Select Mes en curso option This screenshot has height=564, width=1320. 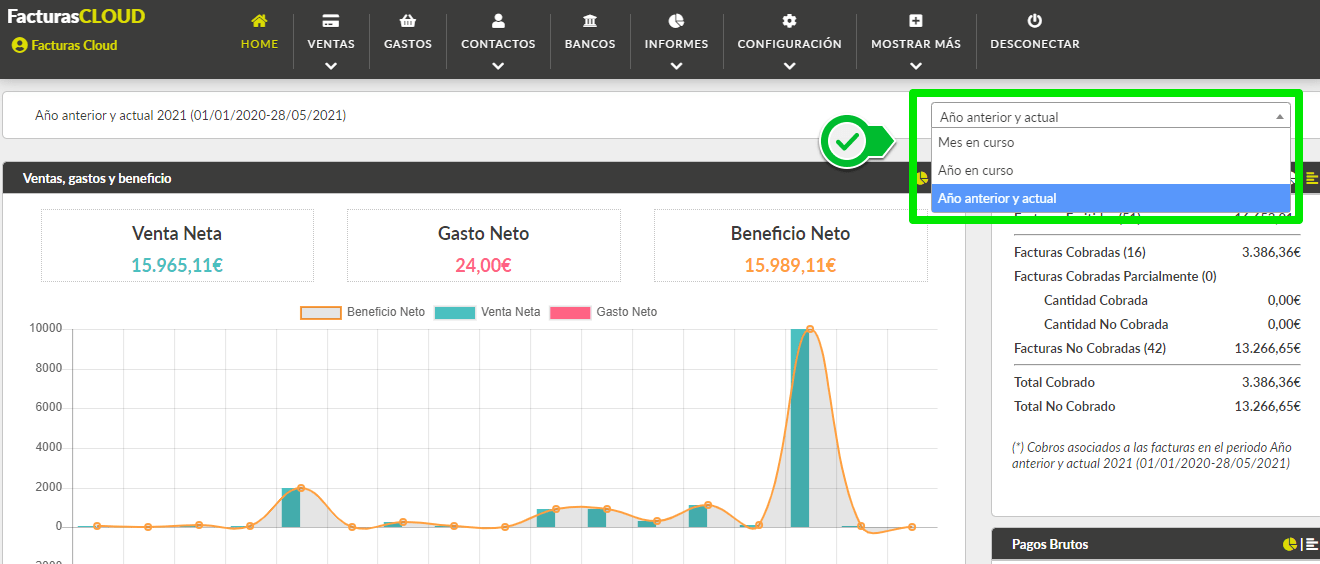1111,143
